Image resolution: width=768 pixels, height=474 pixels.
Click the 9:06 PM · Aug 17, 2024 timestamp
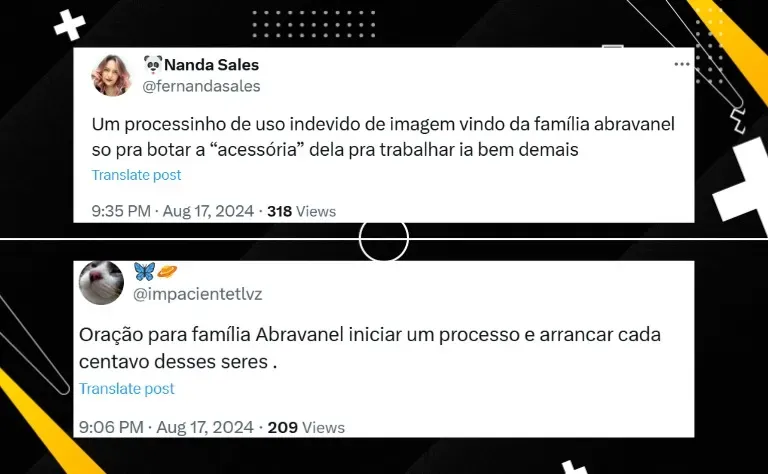coord(166,427)
